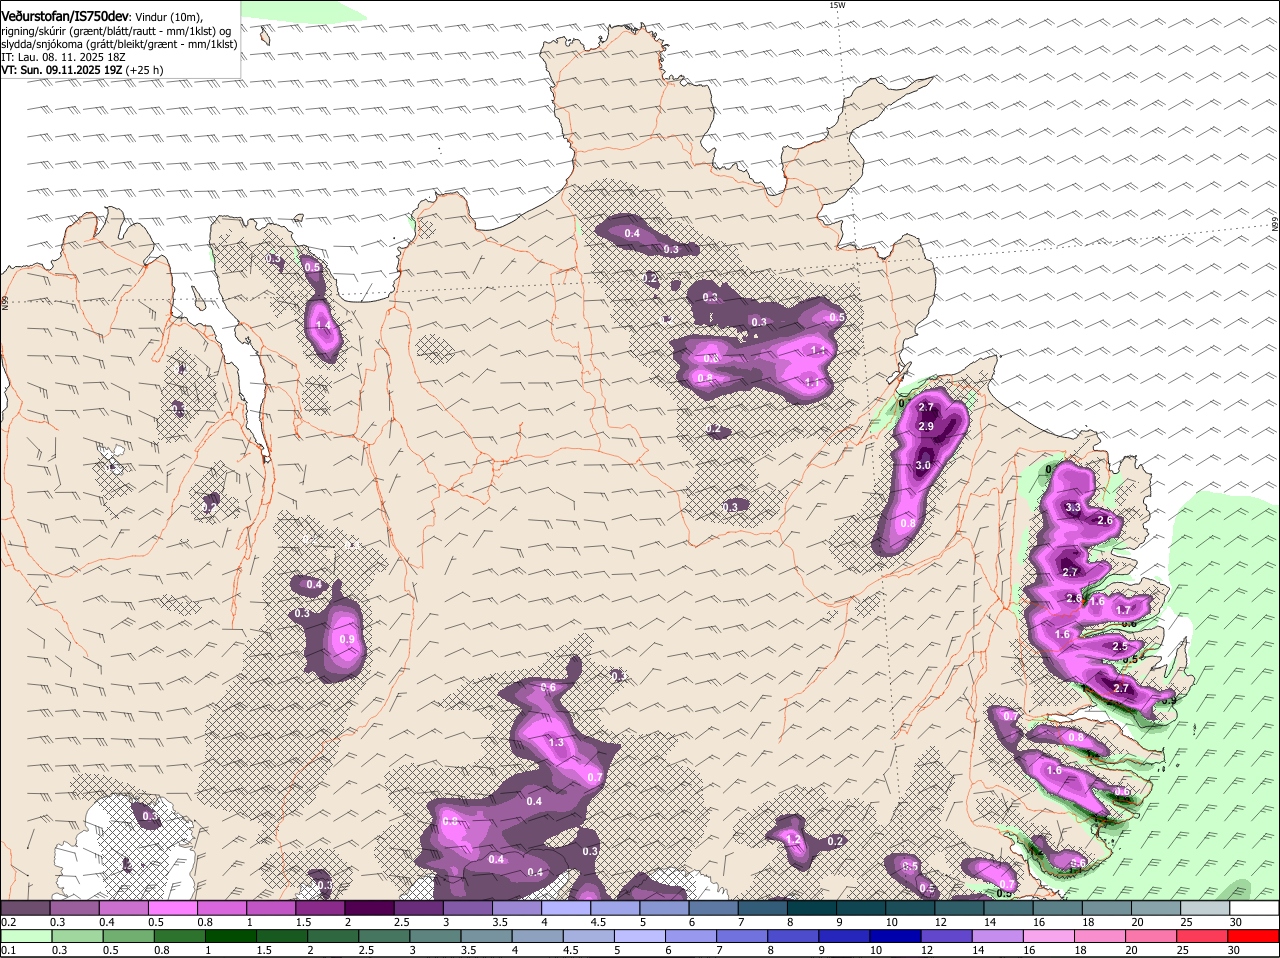Select the upper legend swatch between 8 and 9
The height and width of the screenshot is (958, 1280).
pos(813,908)
